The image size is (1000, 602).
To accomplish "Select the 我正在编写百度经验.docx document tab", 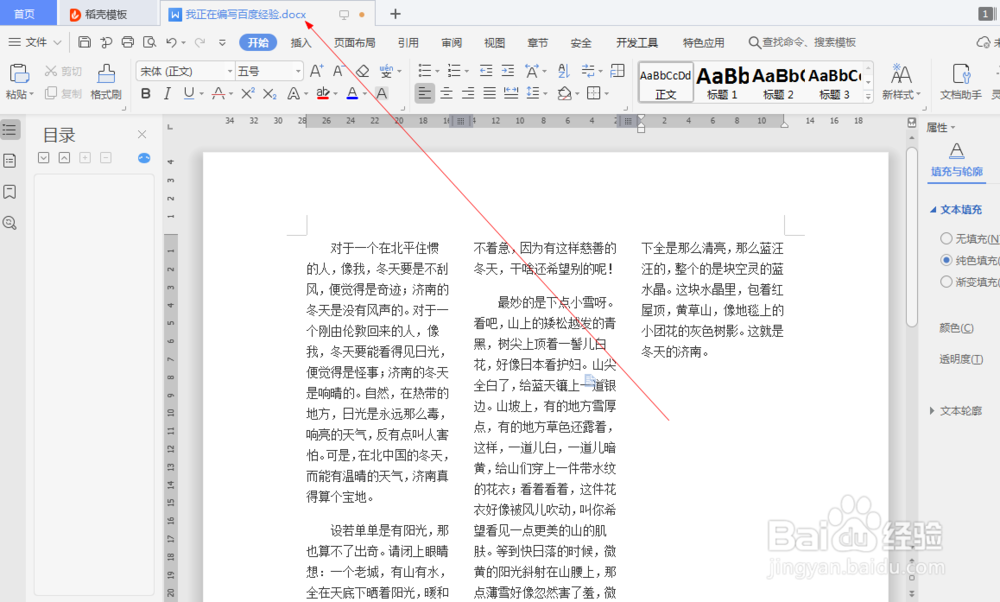I will [x=245, y=14].
